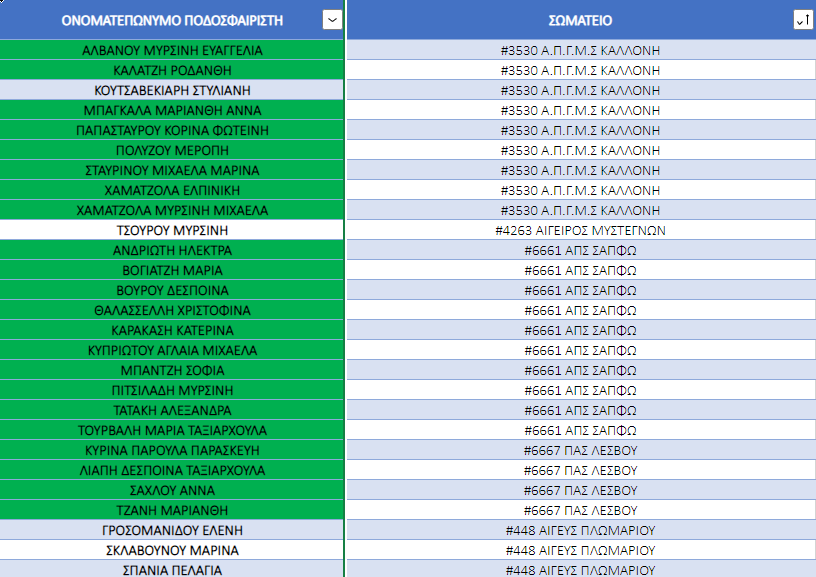Screen dimensions: 816x577
Task: Click cell ΒΟΓΙΑΤΖΗ ΜΑΡΙΑ
Action: click(172, 271)
